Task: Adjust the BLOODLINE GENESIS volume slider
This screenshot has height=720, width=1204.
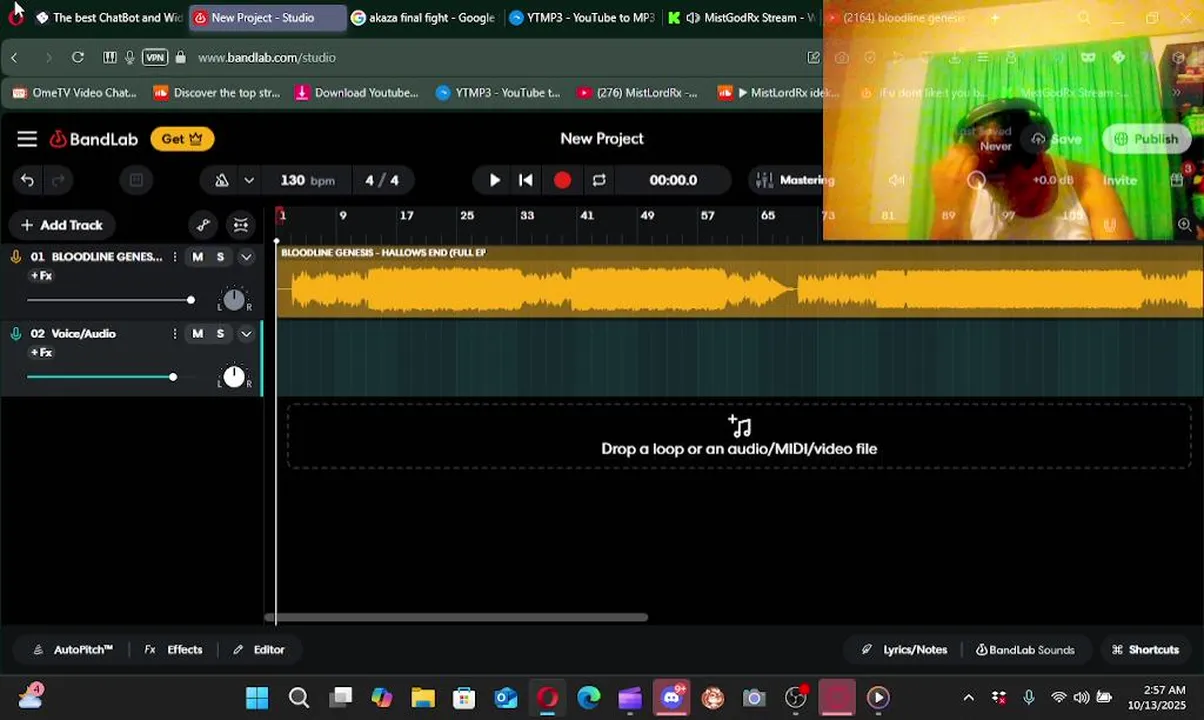Action: [x=110, y=300]
